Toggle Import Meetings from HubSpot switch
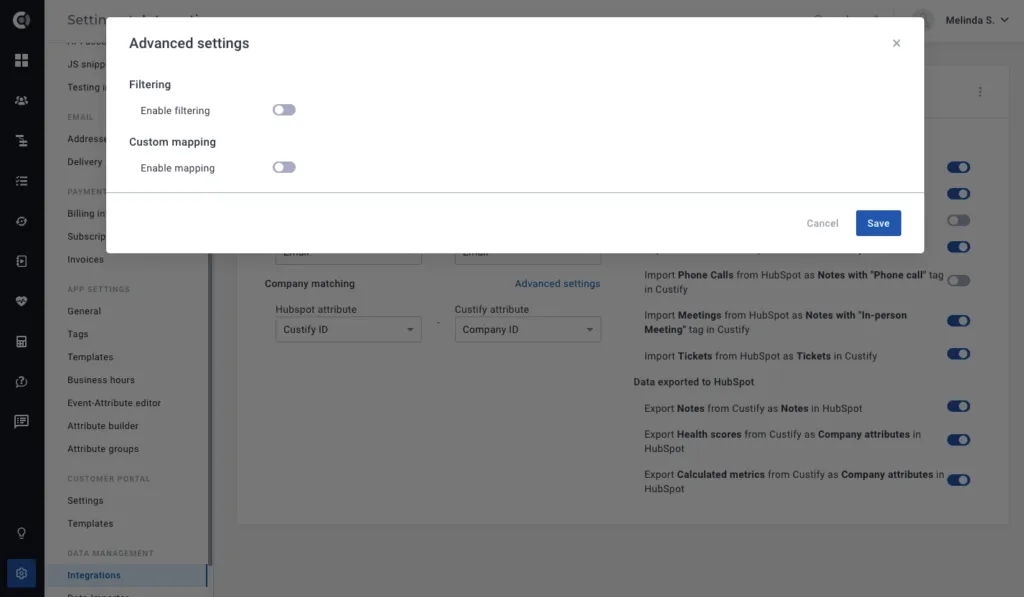1024x597 pixels. (958, 321)
